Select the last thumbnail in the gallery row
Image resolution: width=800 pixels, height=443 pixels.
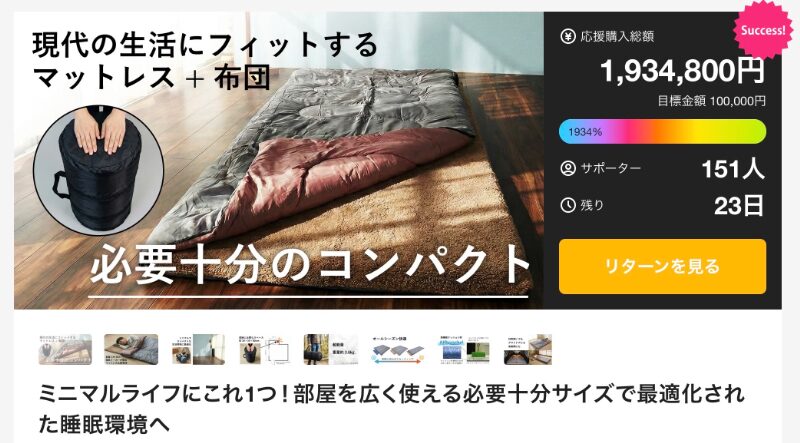[x=528, y=349]
